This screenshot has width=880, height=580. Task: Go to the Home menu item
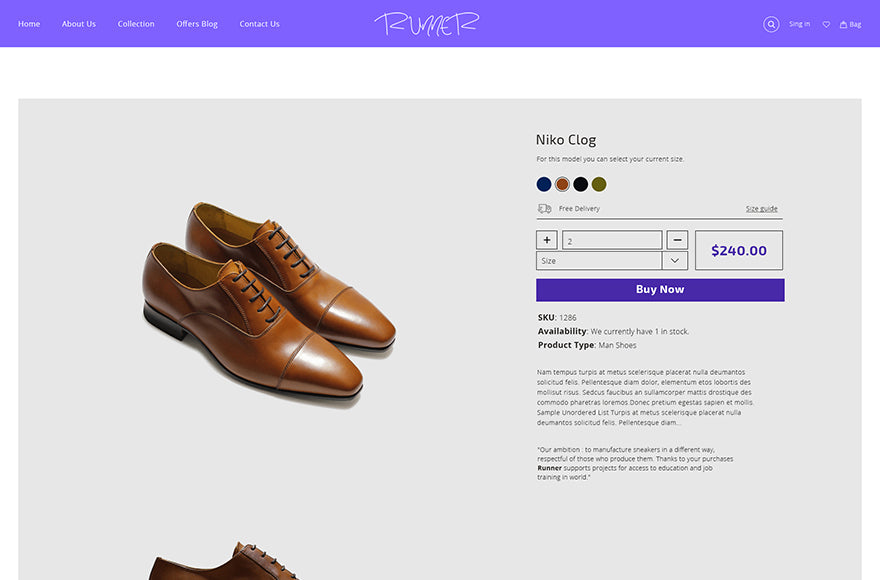click(29, 24)
